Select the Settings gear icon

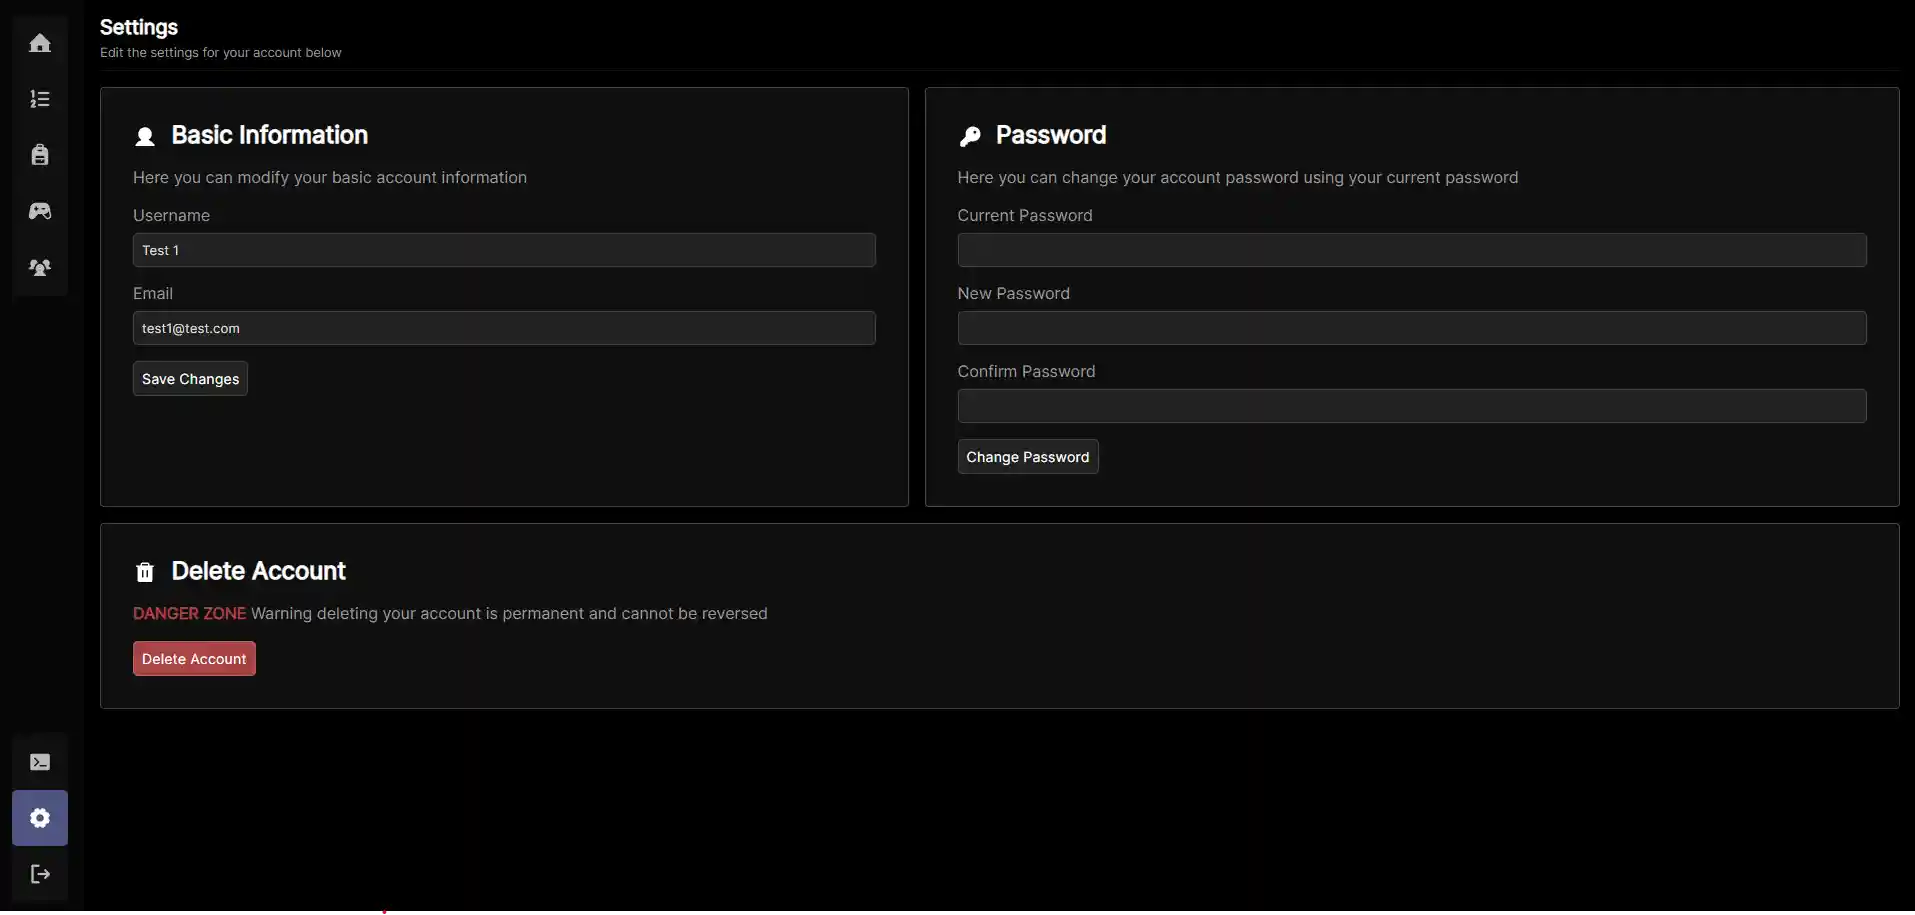click(40, 818)
